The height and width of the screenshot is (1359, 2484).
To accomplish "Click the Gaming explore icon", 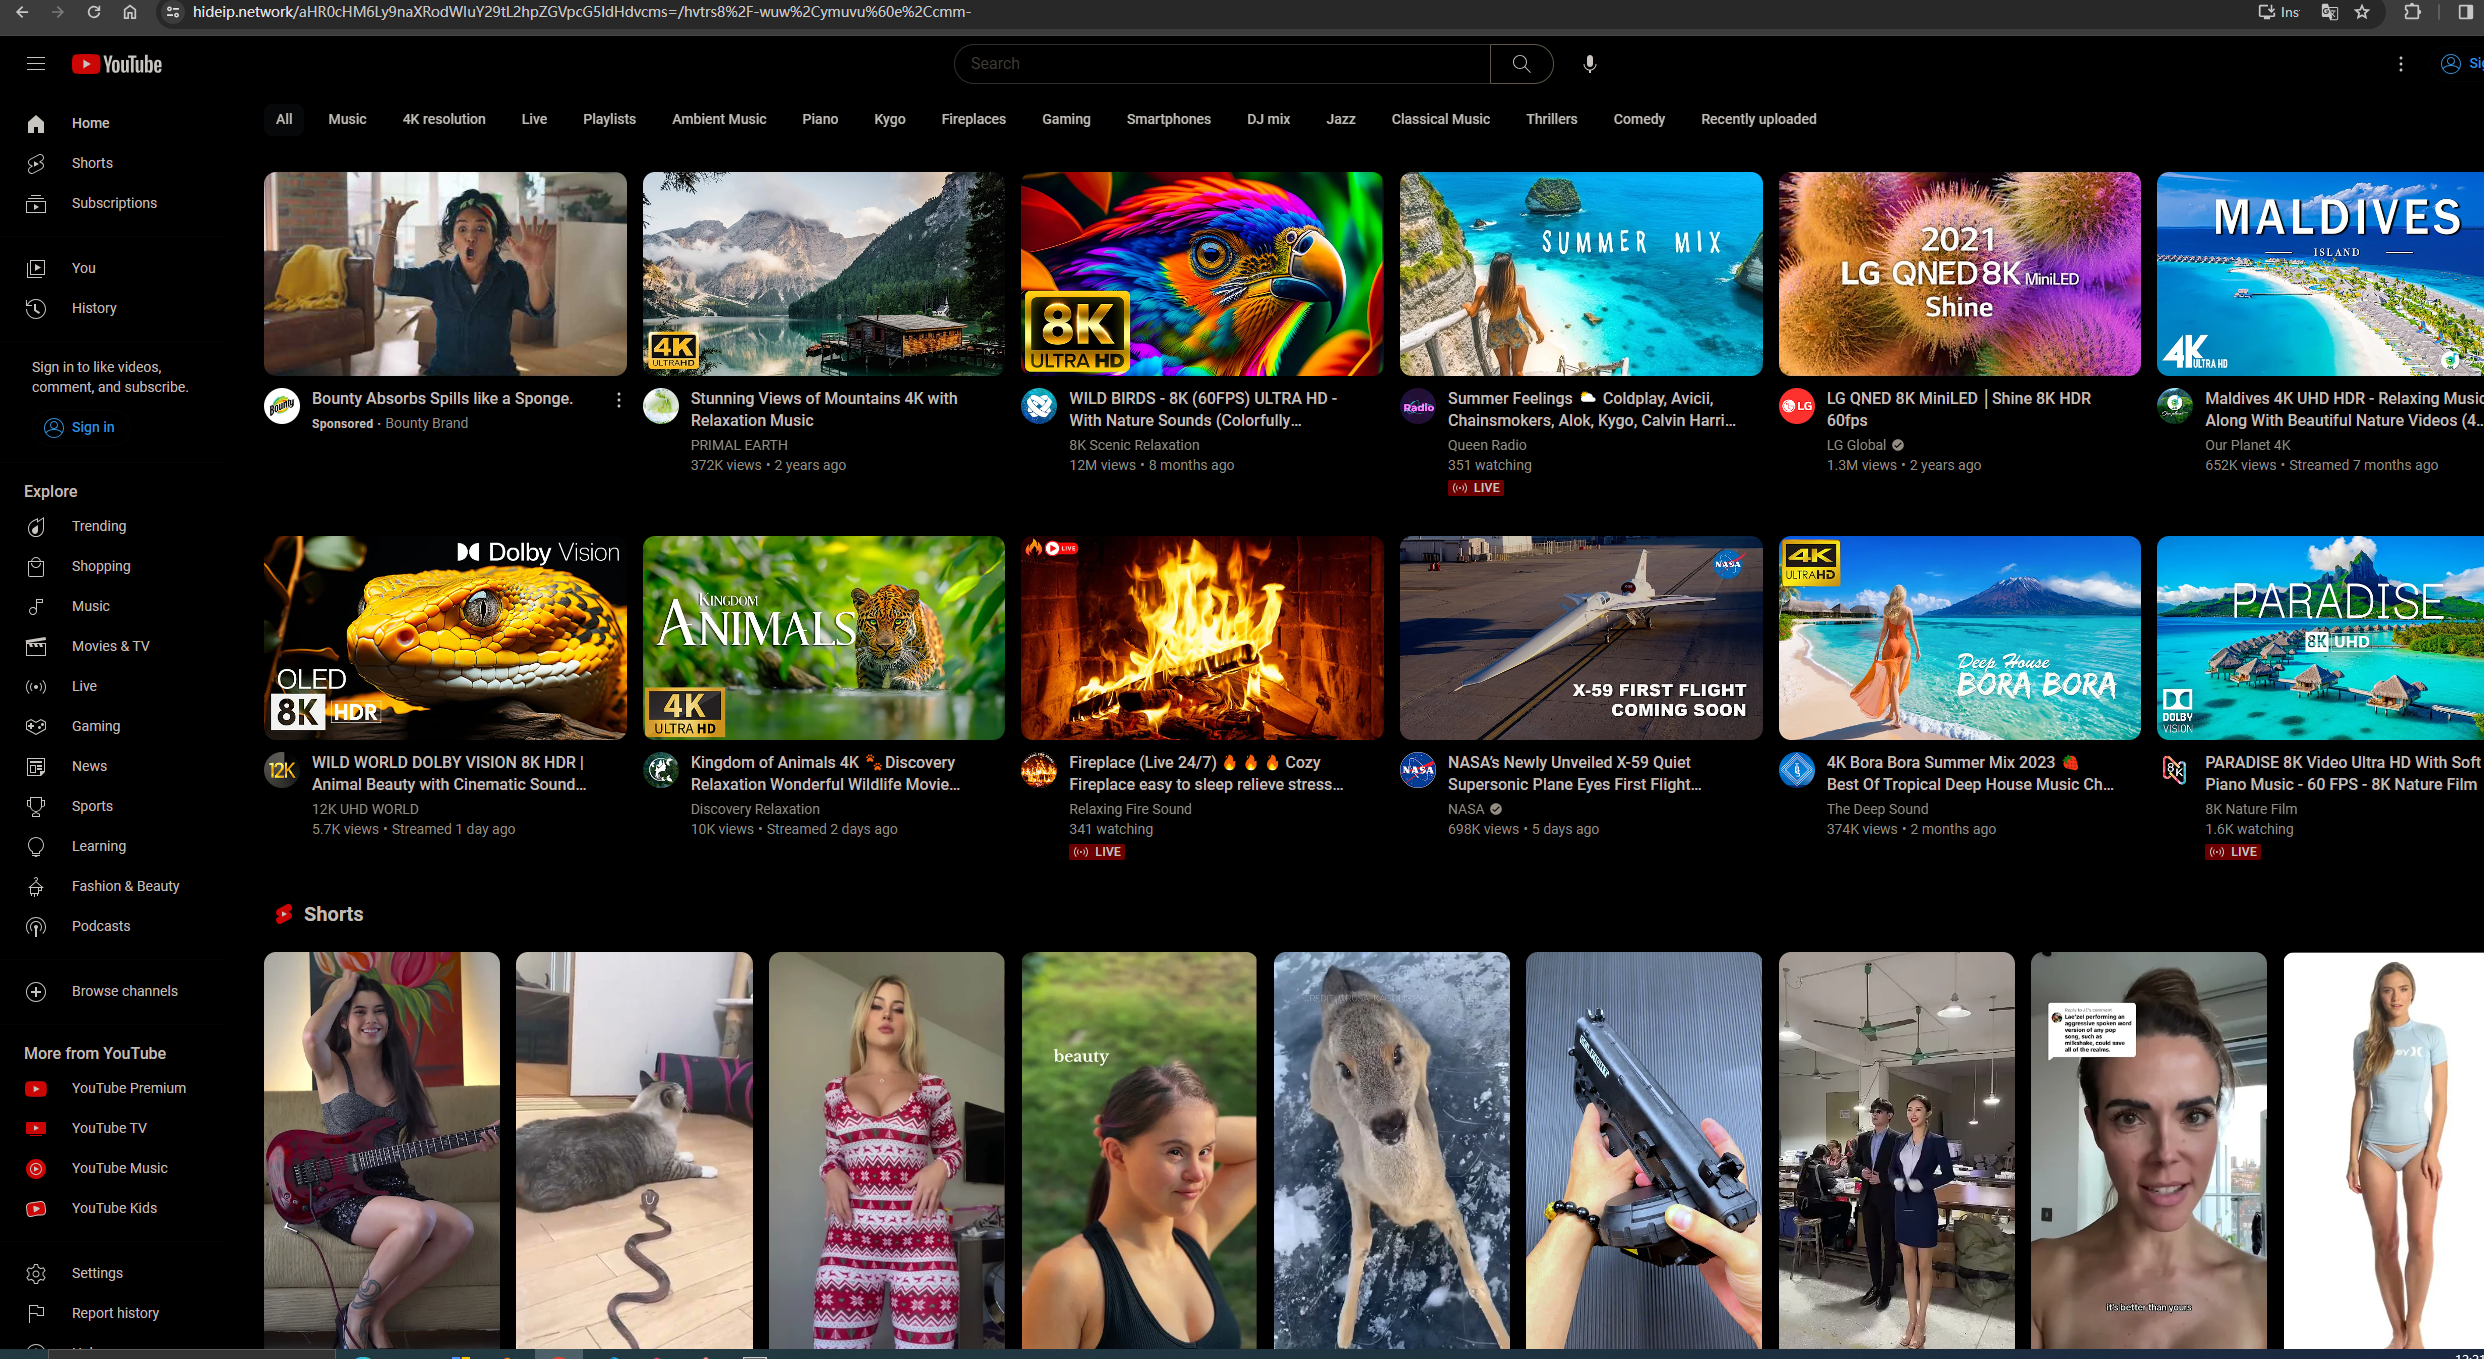I will [x=36, y=726].
